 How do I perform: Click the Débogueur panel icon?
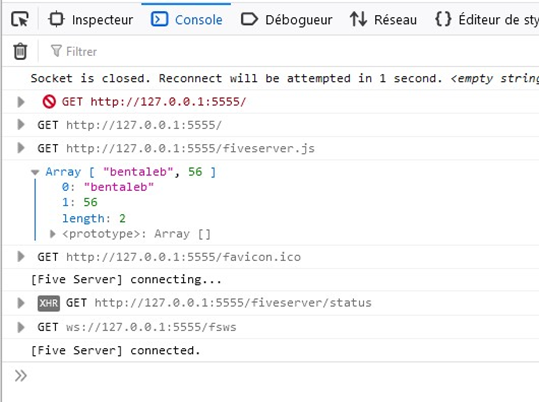pos(250,19)
